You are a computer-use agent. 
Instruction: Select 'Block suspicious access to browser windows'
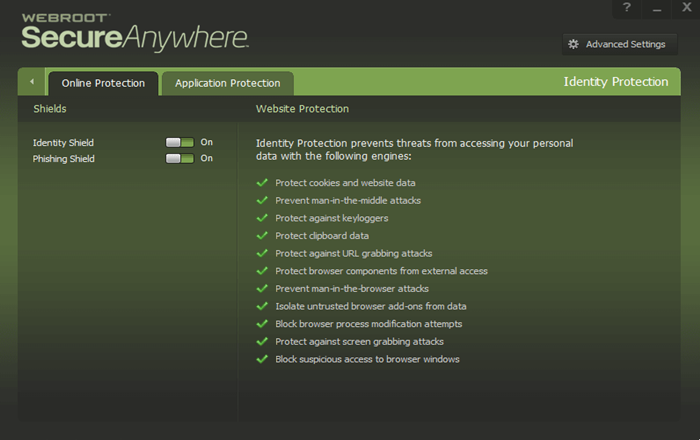coord(367,359)
